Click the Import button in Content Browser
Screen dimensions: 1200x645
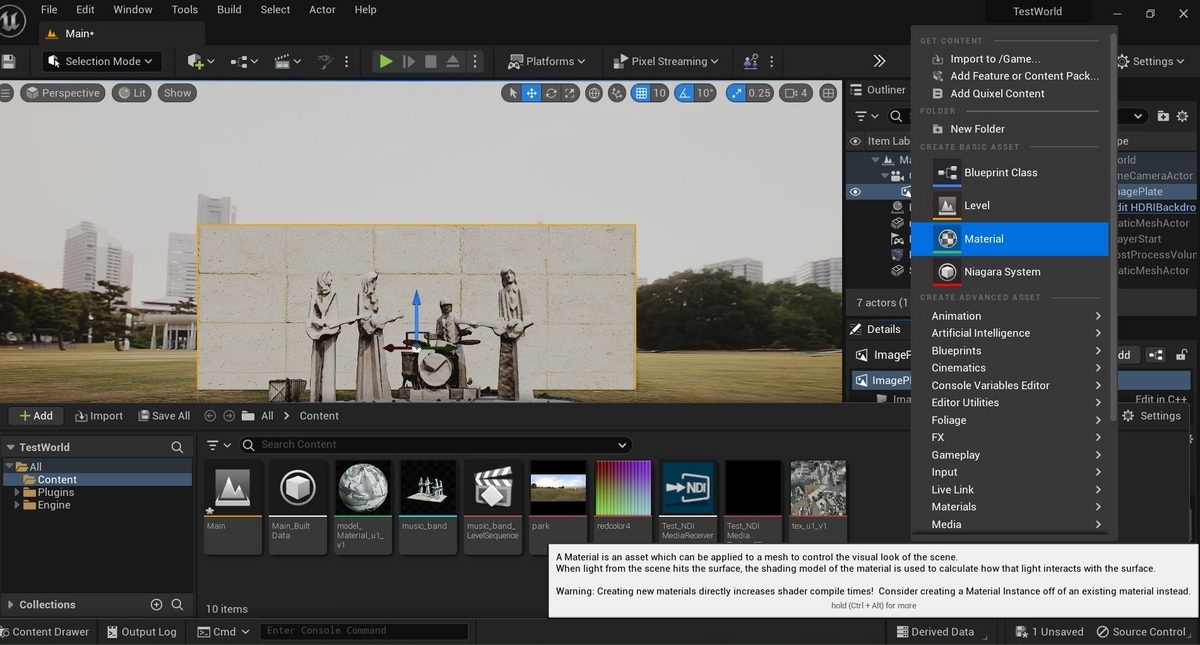coord(99,416)
